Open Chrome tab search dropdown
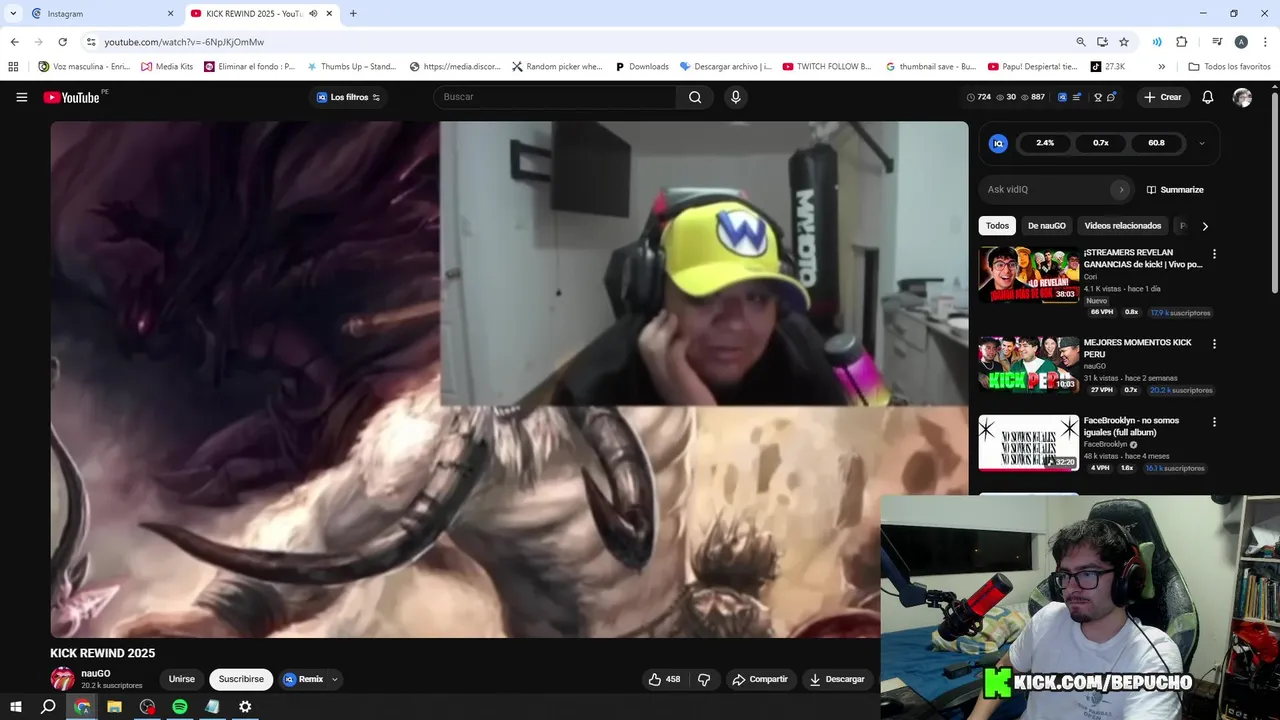 [x=13, y=14]
